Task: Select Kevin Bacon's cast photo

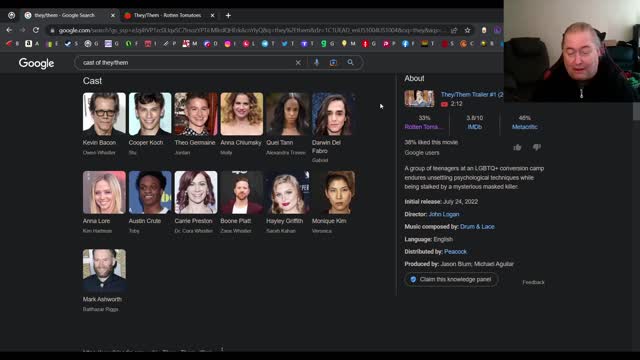Action: pos(104,114)
